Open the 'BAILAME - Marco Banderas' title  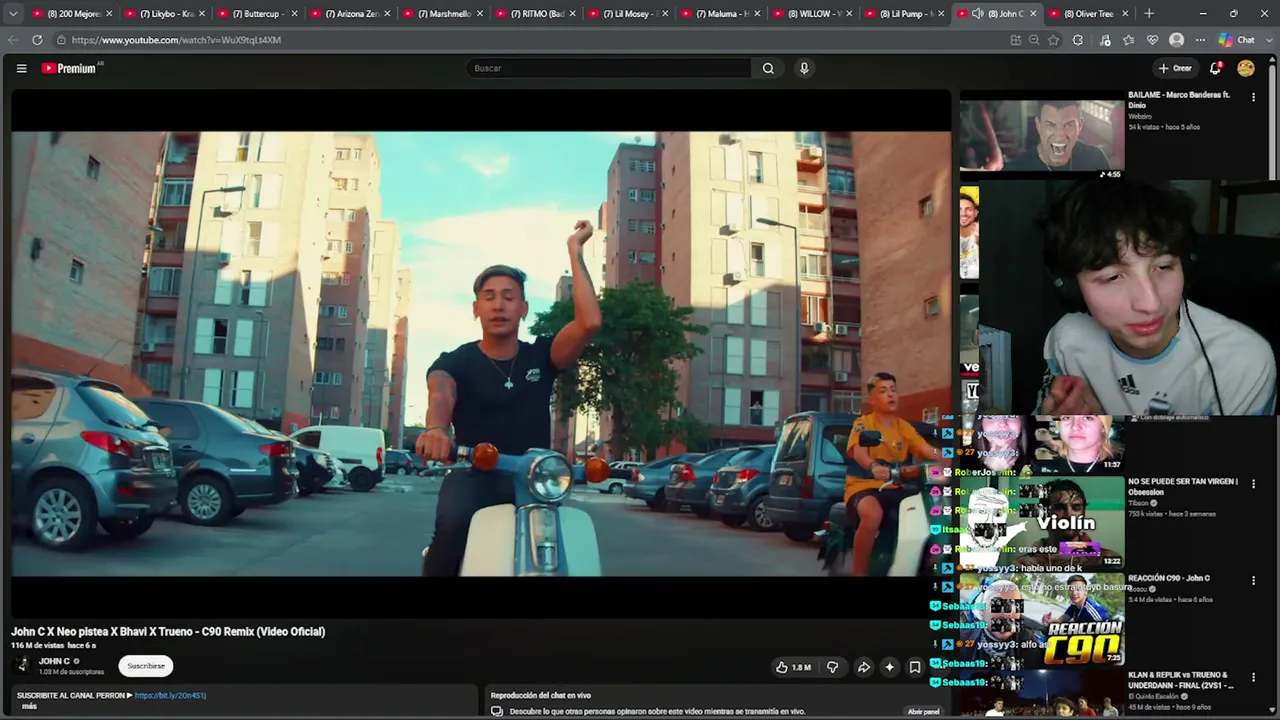coord(1179,100)
